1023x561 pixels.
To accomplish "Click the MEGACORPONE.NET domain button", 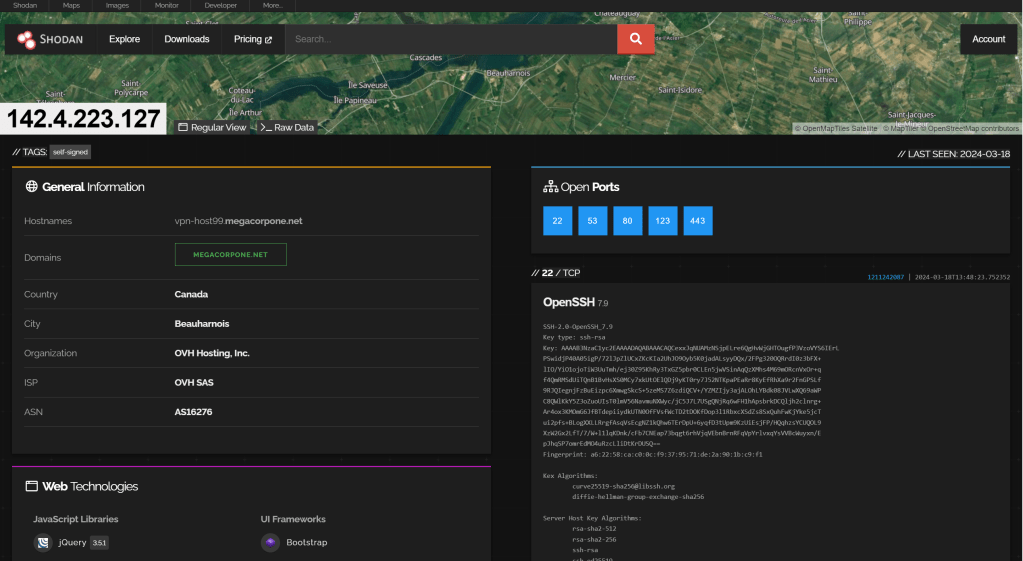I will [230, 255].
